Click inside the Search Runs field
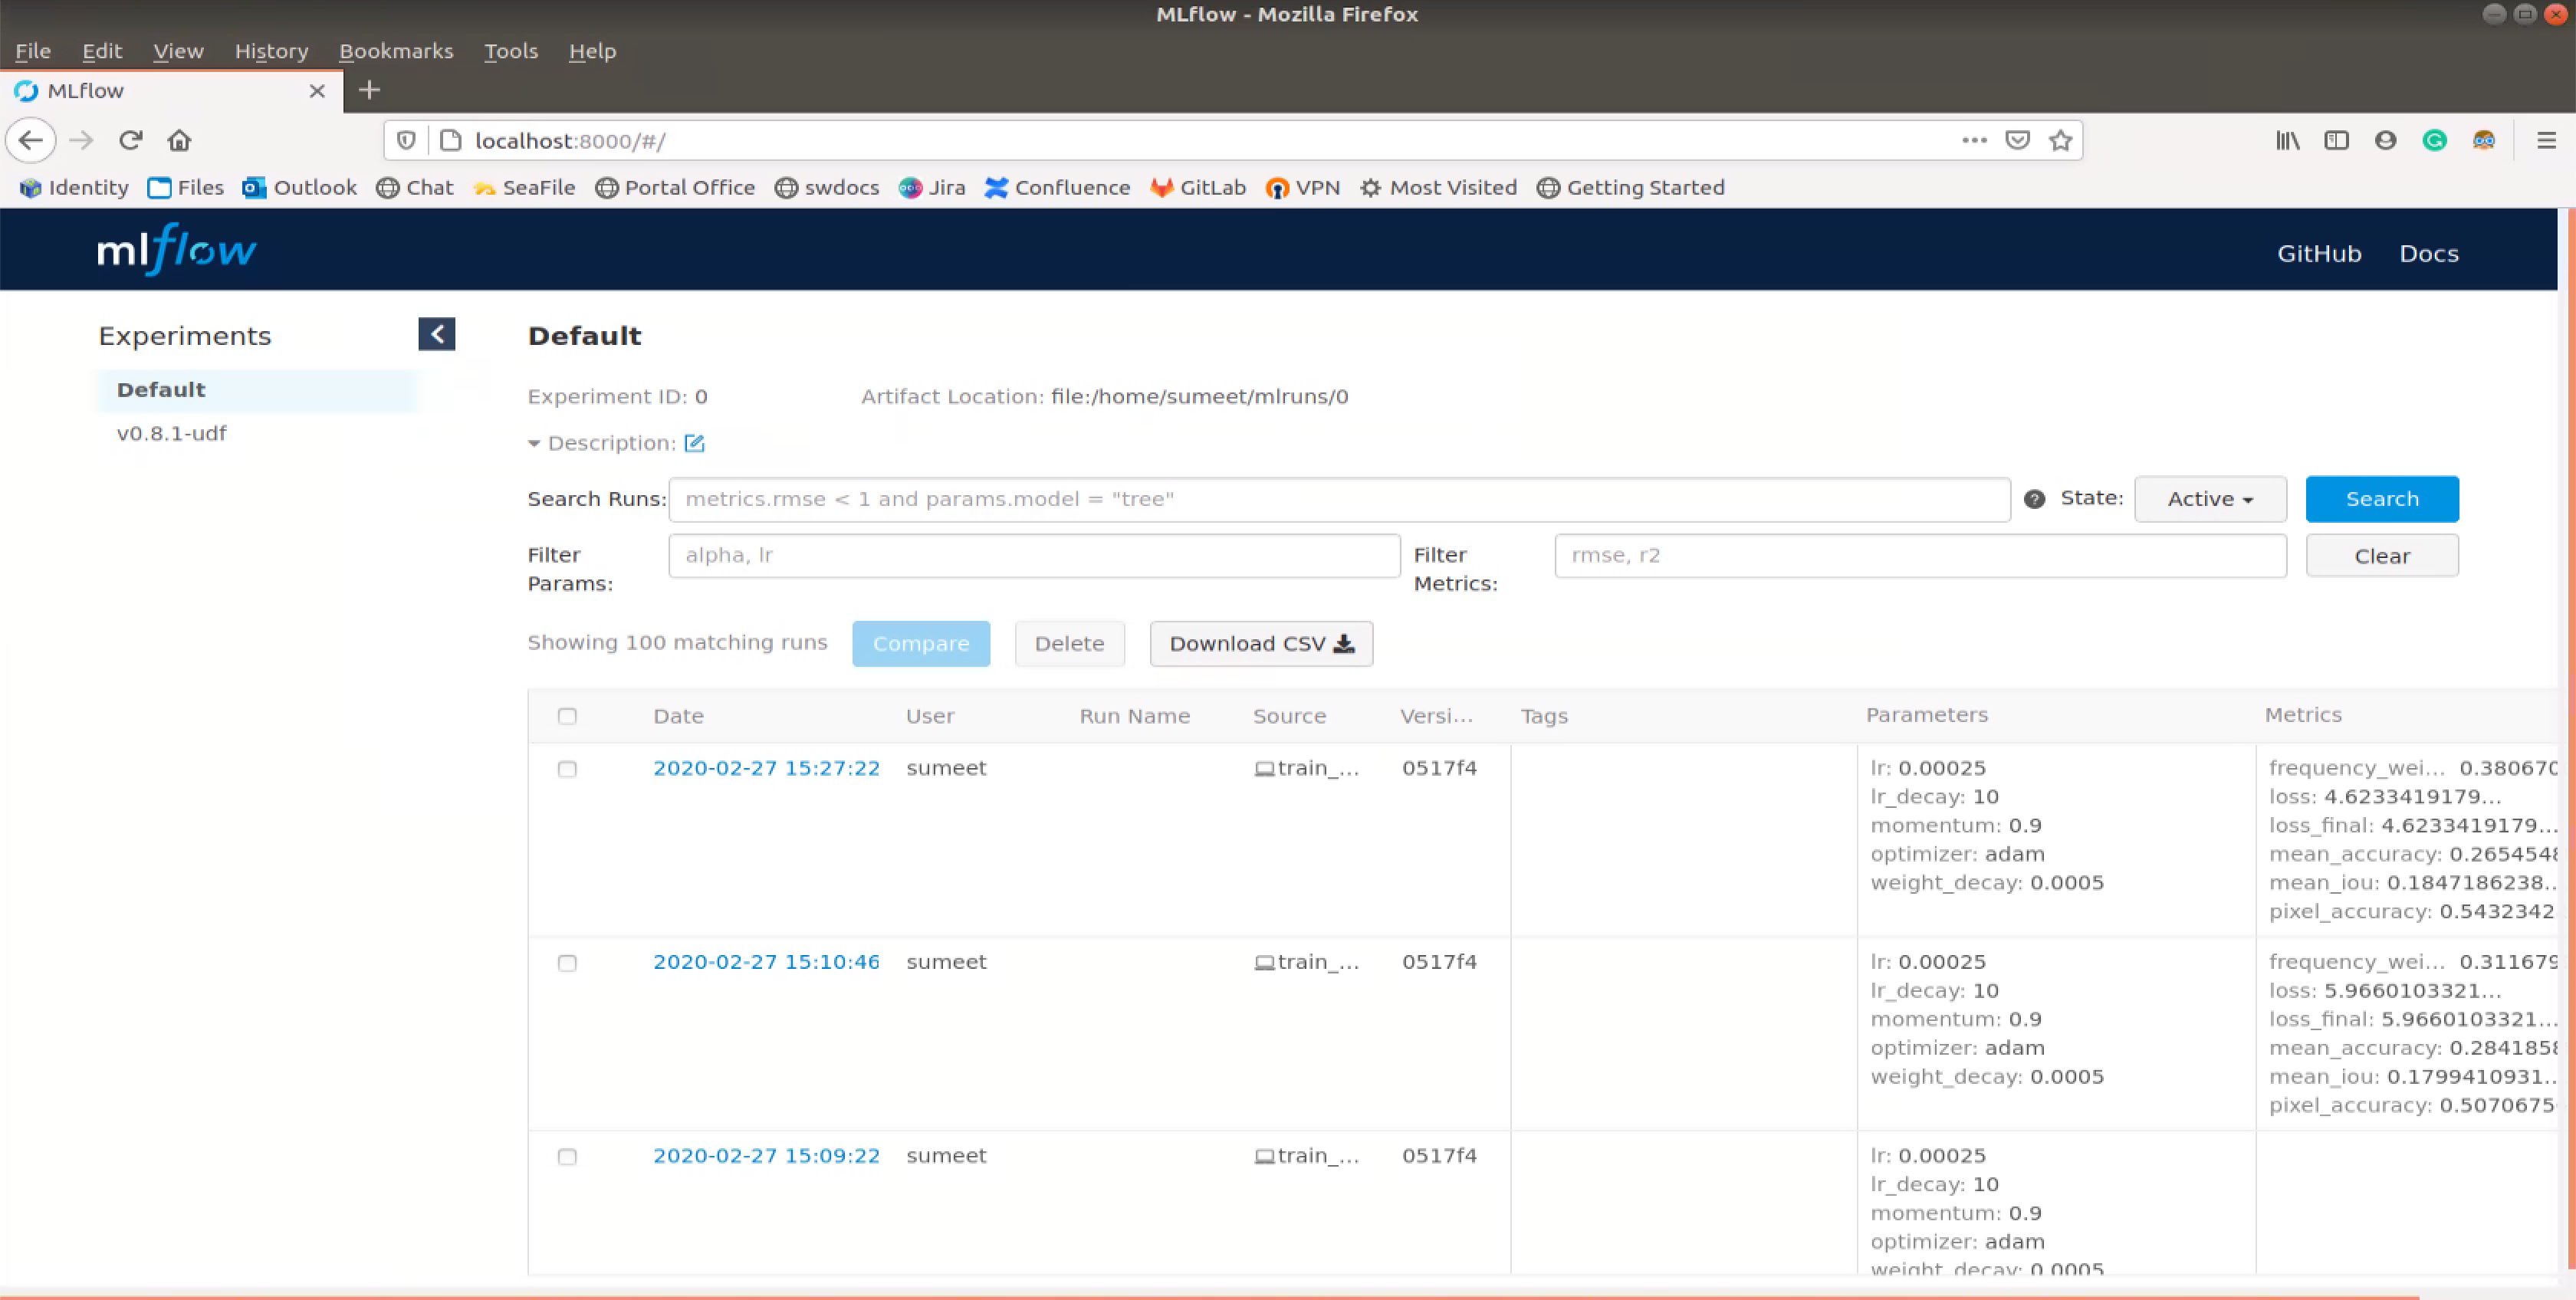The image size is (2576, 1300). (1340, 499)
